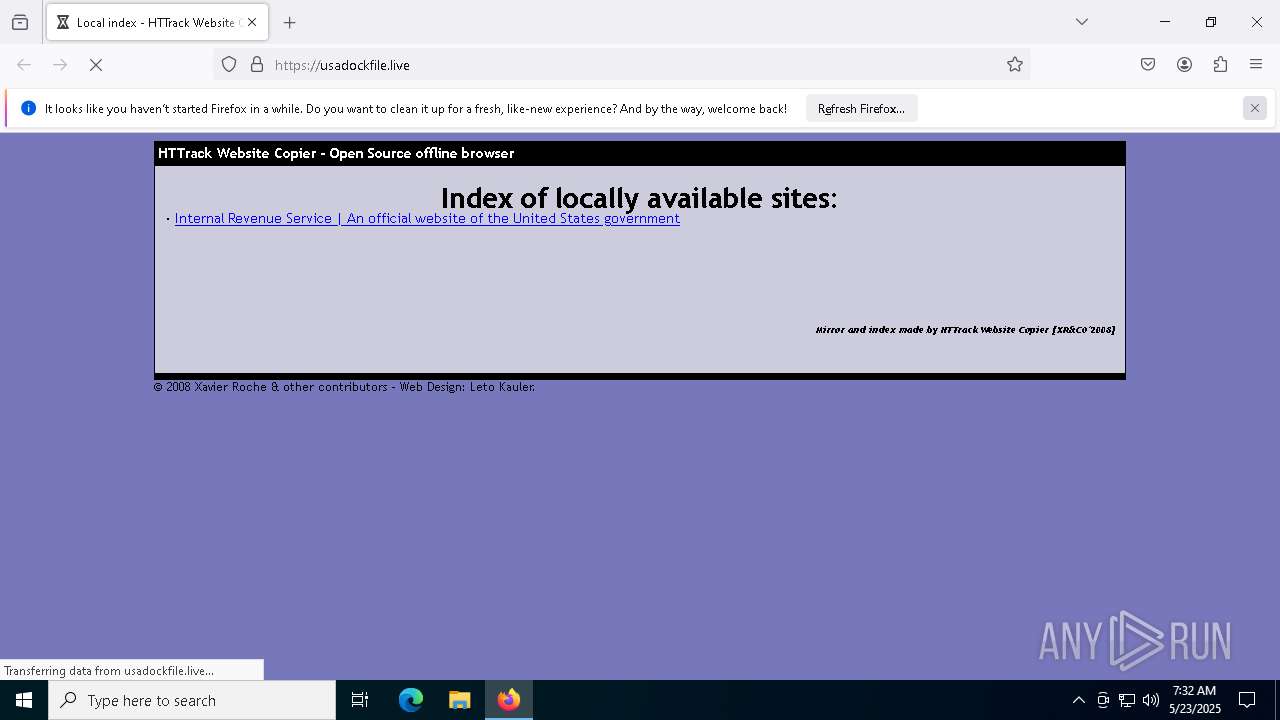Viewport: 1280px width, 720px height.
Task: Open the Save to Pocket icon
Action: (x=1148, y=65)
